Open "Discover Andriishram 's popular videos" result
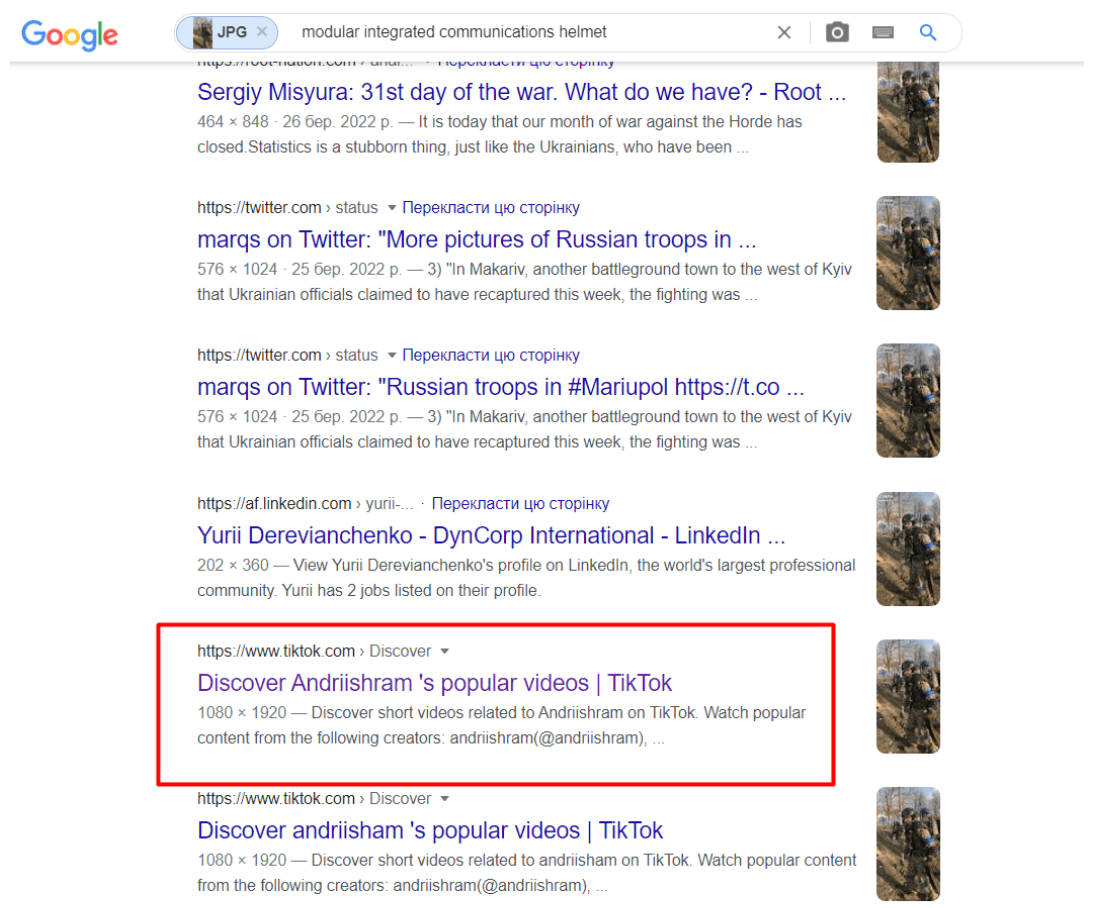 [x=434, y=683]
